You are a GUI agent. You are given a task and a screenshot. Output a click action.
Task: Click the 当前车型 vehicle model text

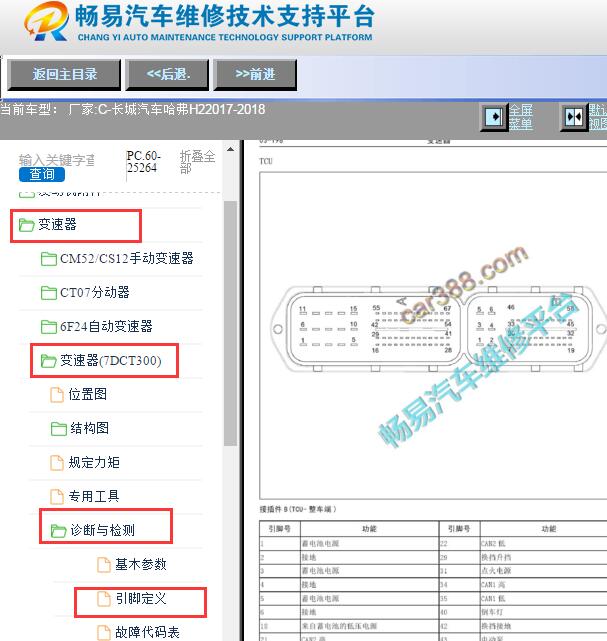pyautogui.click(x=133, y=110)
